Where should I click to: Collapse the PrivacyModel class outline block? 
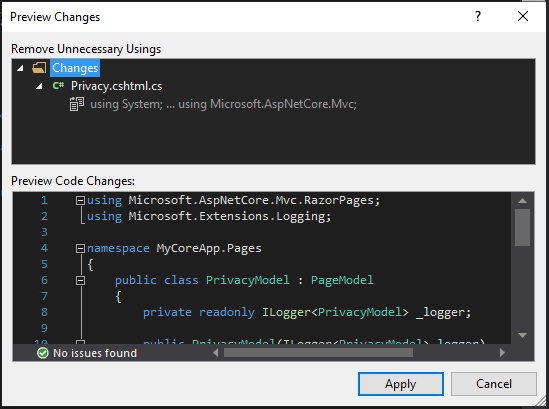click(81, 280)
